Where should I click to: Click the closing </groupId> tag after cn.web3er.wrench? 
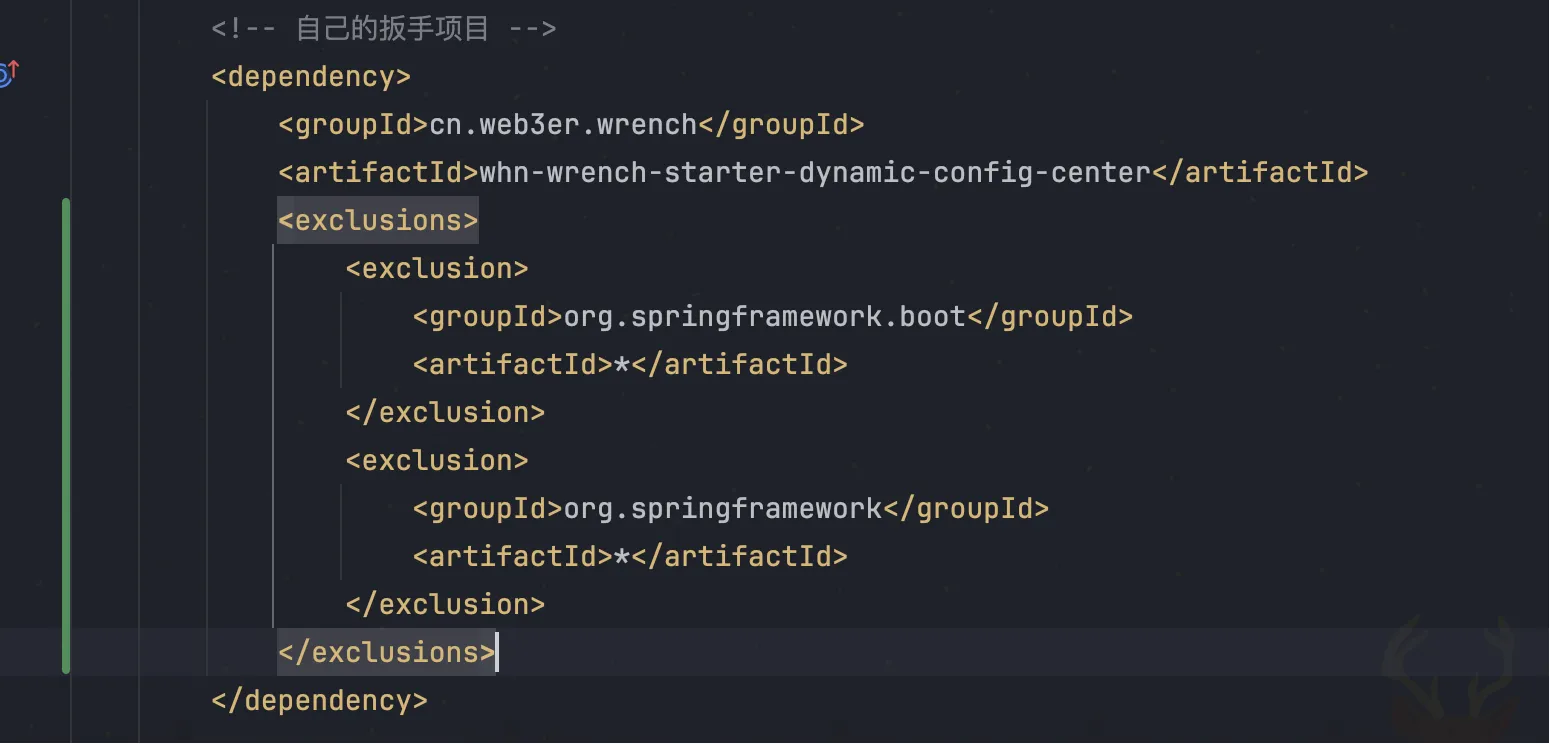(x=781, y=125)
